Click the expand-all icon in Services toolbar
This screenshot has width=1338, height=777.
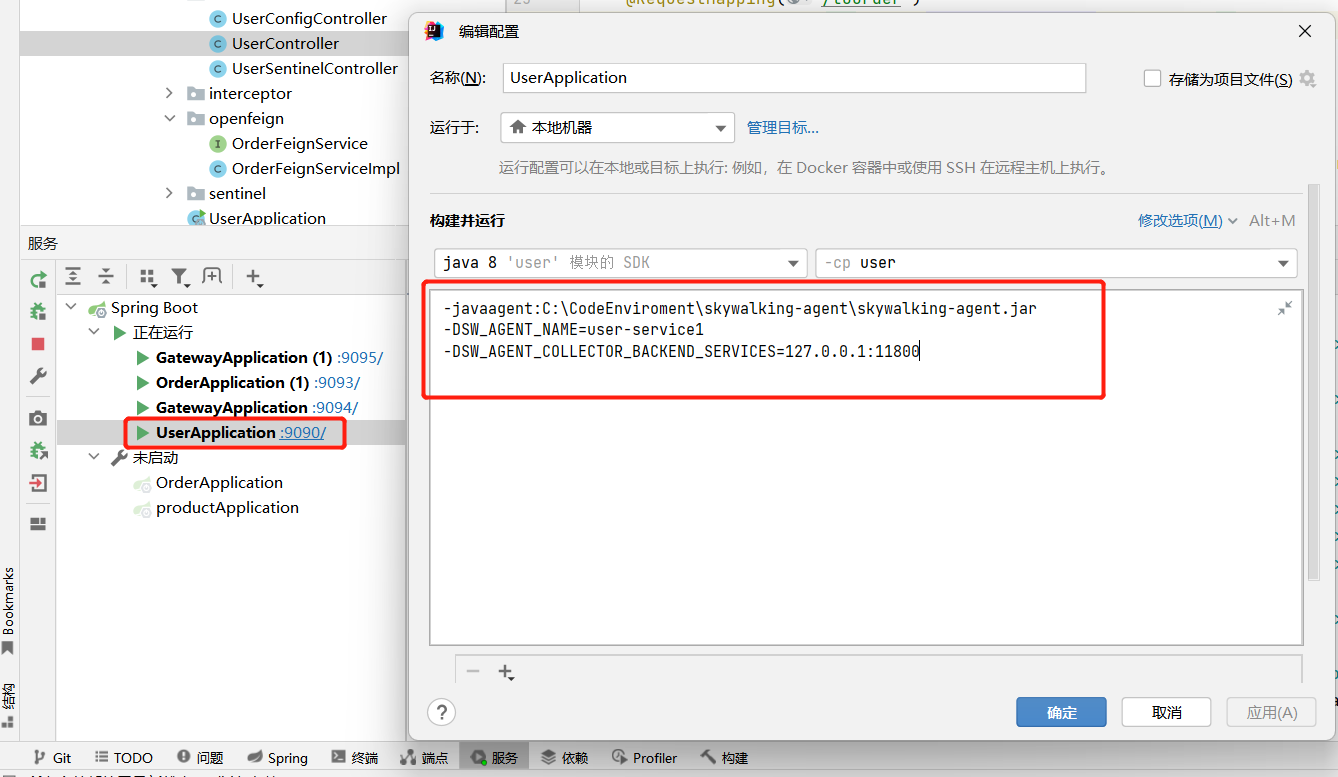tap(73, 277)
